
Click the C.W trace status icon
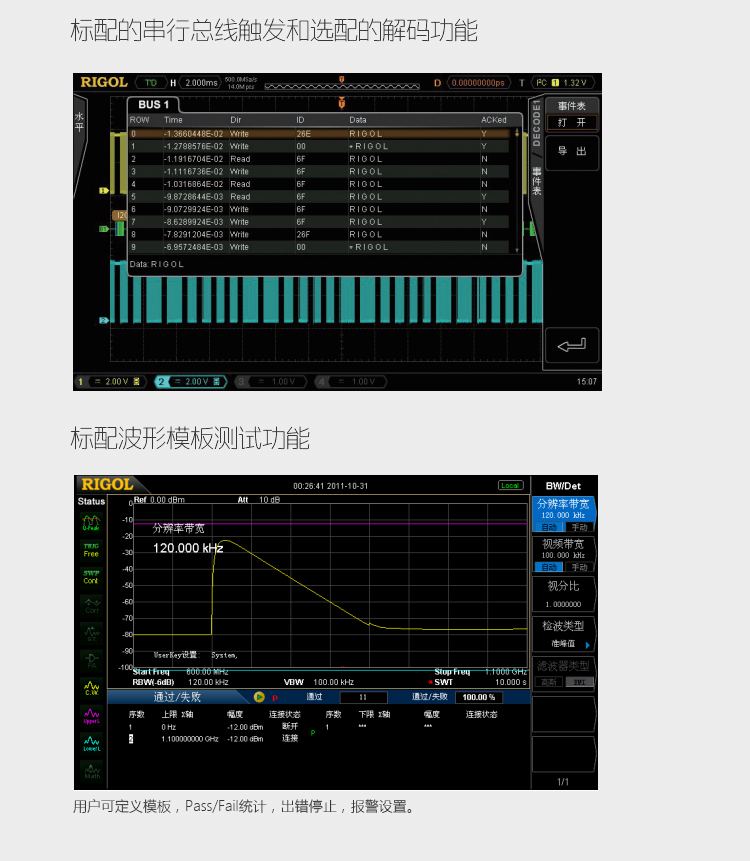point(91,688)
